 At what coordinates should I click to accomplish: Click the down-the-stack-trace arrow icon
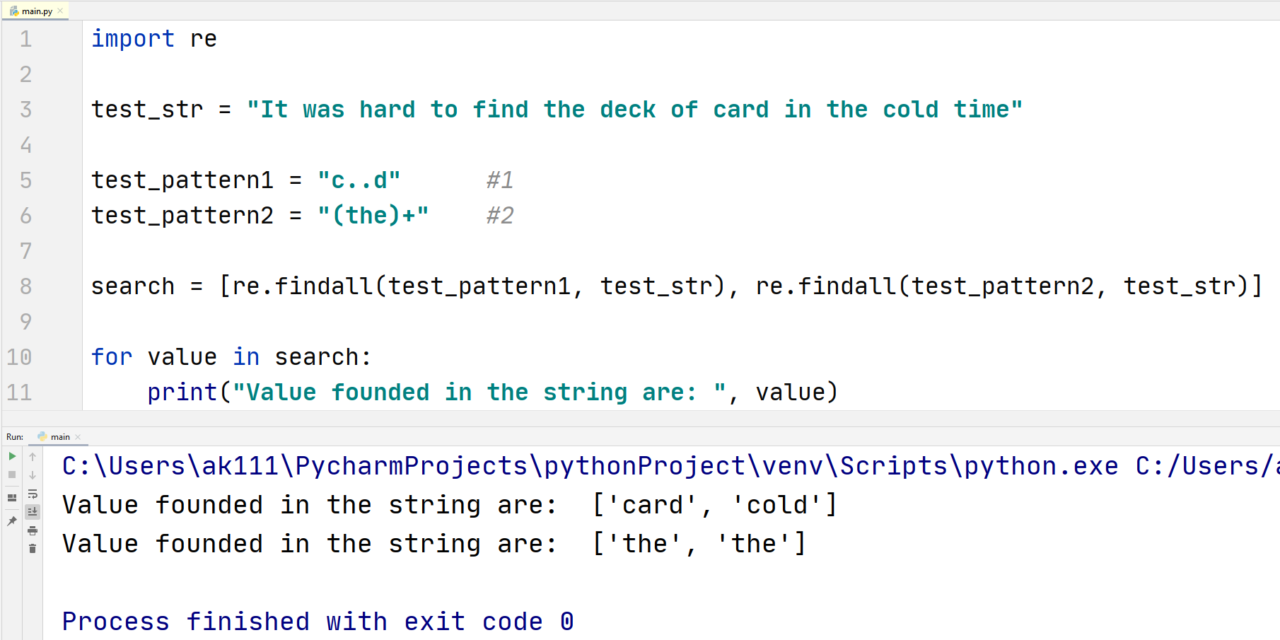[x=32, y=476]
